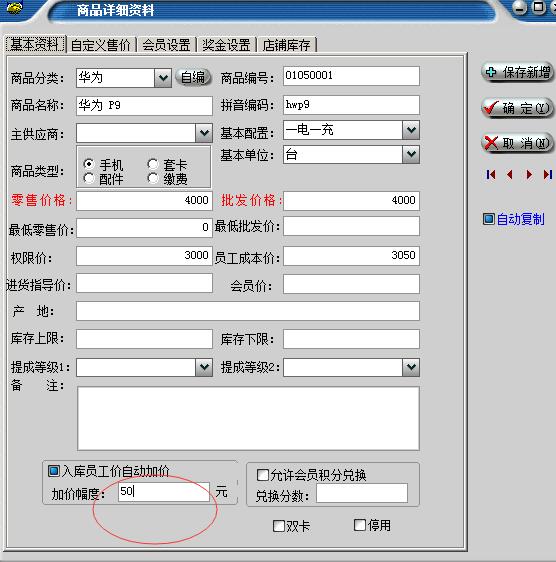Image resolution: width=556 pixels, height=562 pixels.
Task: Click the 商品名称 field
Action: point(144,106)
